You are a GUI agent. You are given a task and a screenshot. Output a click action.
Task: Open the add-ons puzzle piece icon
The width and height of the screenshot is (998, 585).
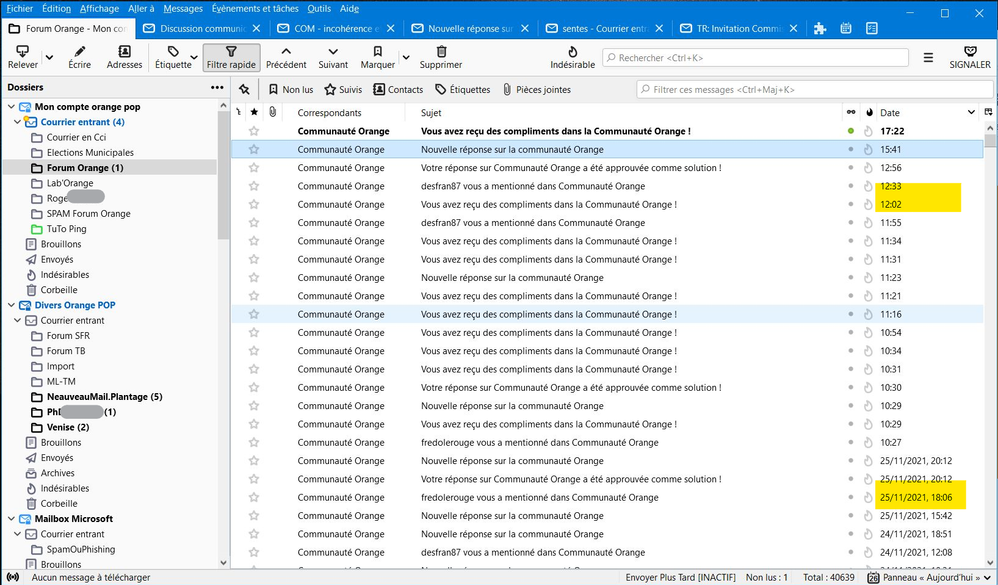pyautogui.click(x=820, y=29)
